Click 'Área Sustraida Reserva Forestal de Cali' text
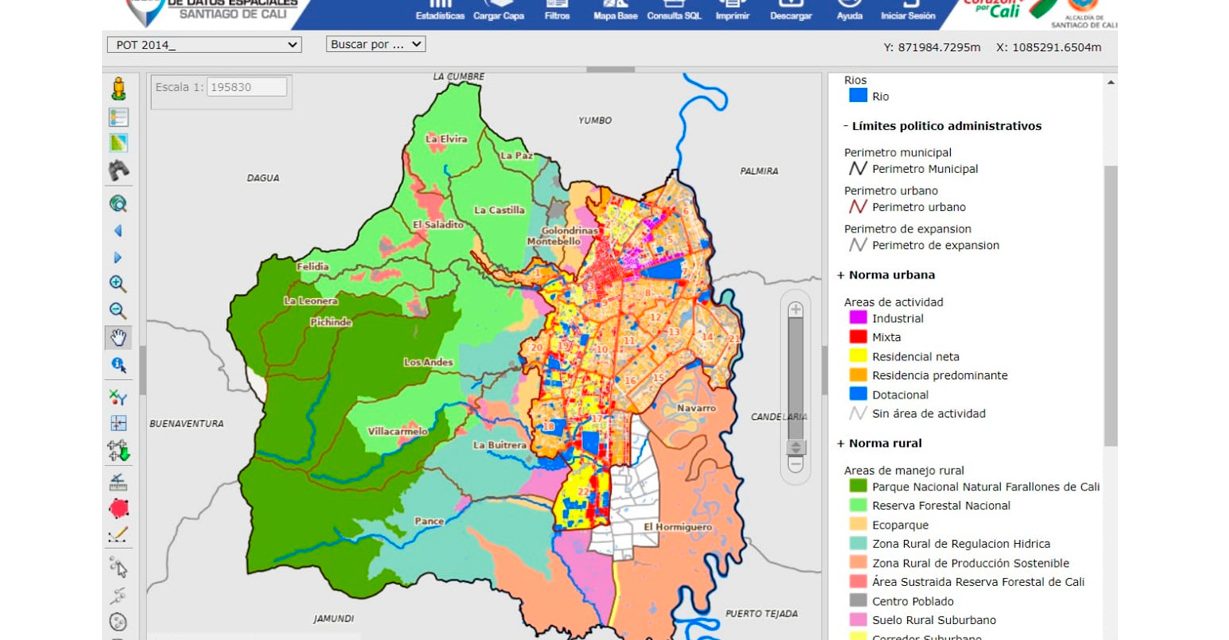The image size is (1229, 640). coord(978,582)
